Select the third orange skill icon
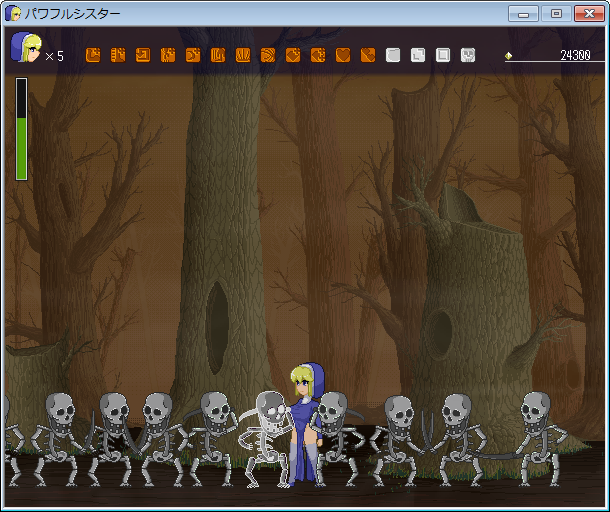The height and width of the screenshot is (512, 610). [x=143, y=55]
